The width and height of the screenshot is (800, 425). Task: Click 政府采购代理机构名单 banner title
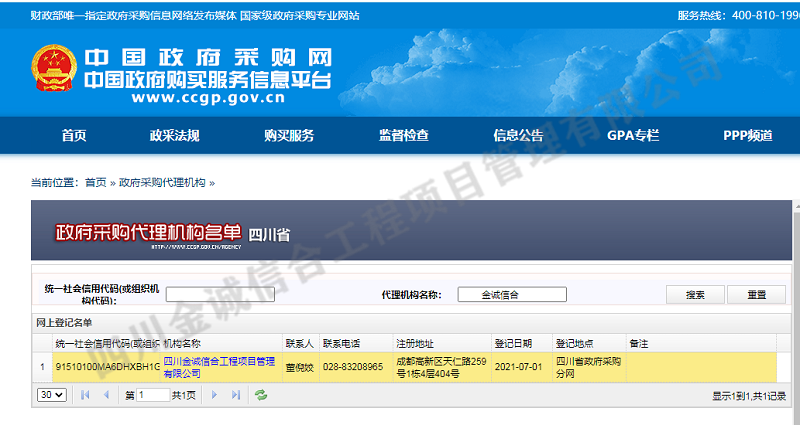point(147,233)
